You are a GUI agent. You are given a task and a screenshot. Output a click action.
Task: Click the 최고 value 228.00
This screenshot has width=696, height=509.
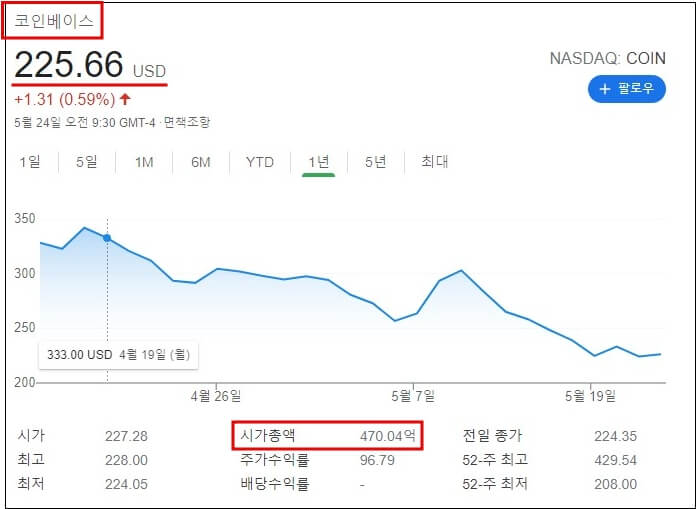126,460
